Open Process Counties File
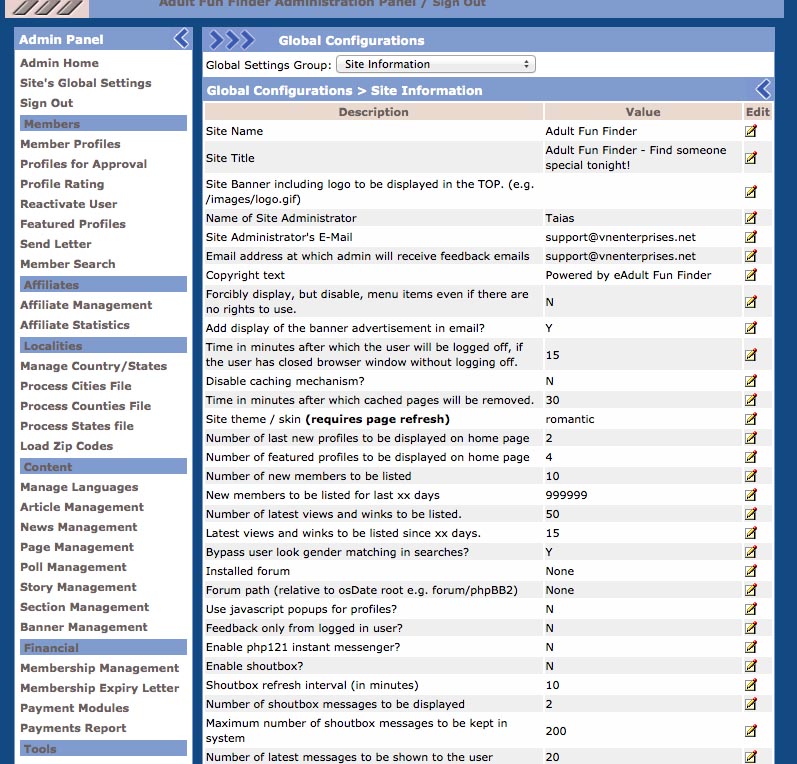 [x=85, y=406]
